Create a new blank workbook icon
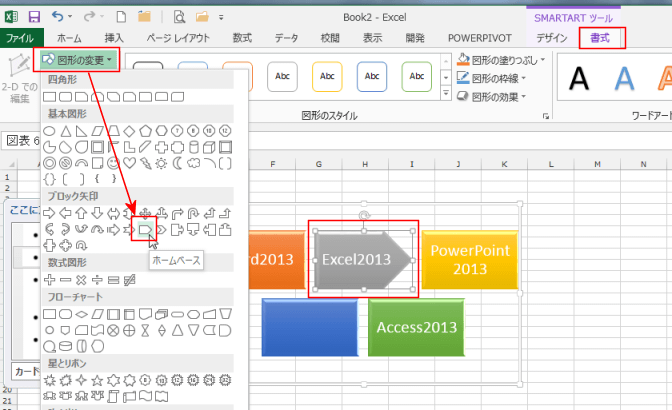This screenshot has height=410, width=672. (121, 17)
